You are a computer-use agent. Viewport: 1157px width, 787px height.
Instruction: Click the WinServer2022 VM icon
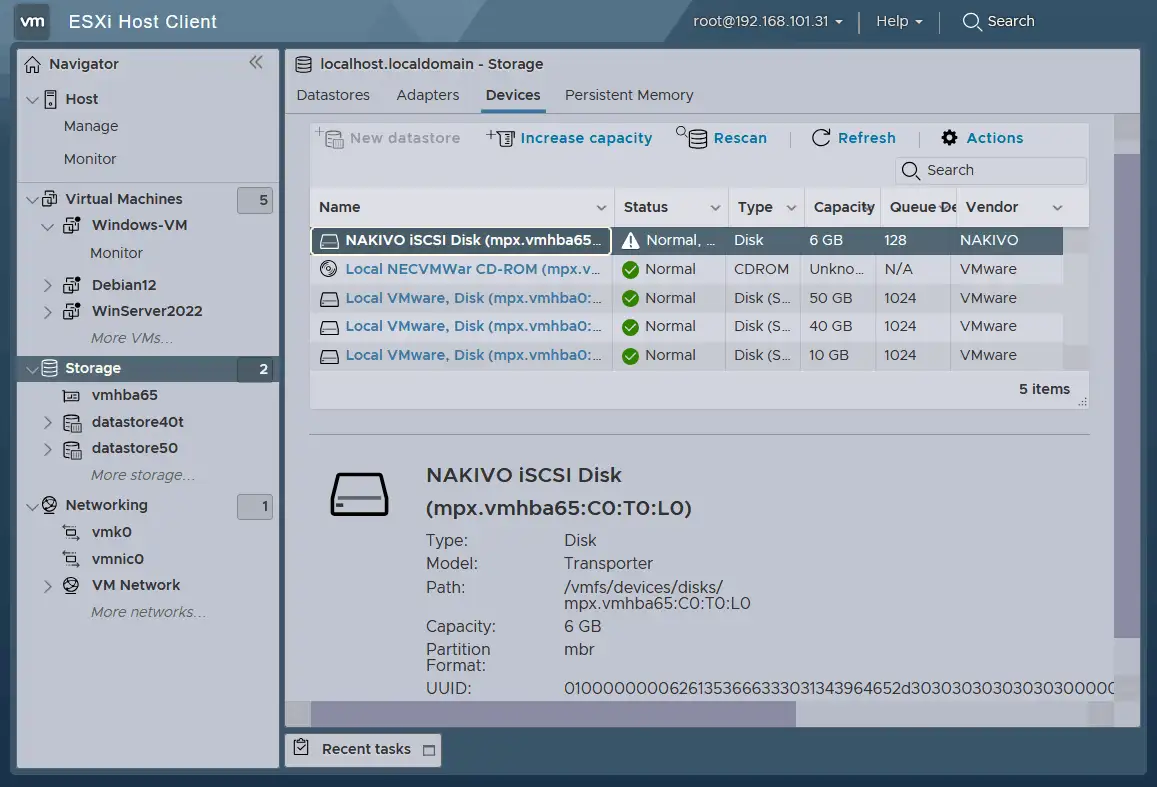coord(72,311)
